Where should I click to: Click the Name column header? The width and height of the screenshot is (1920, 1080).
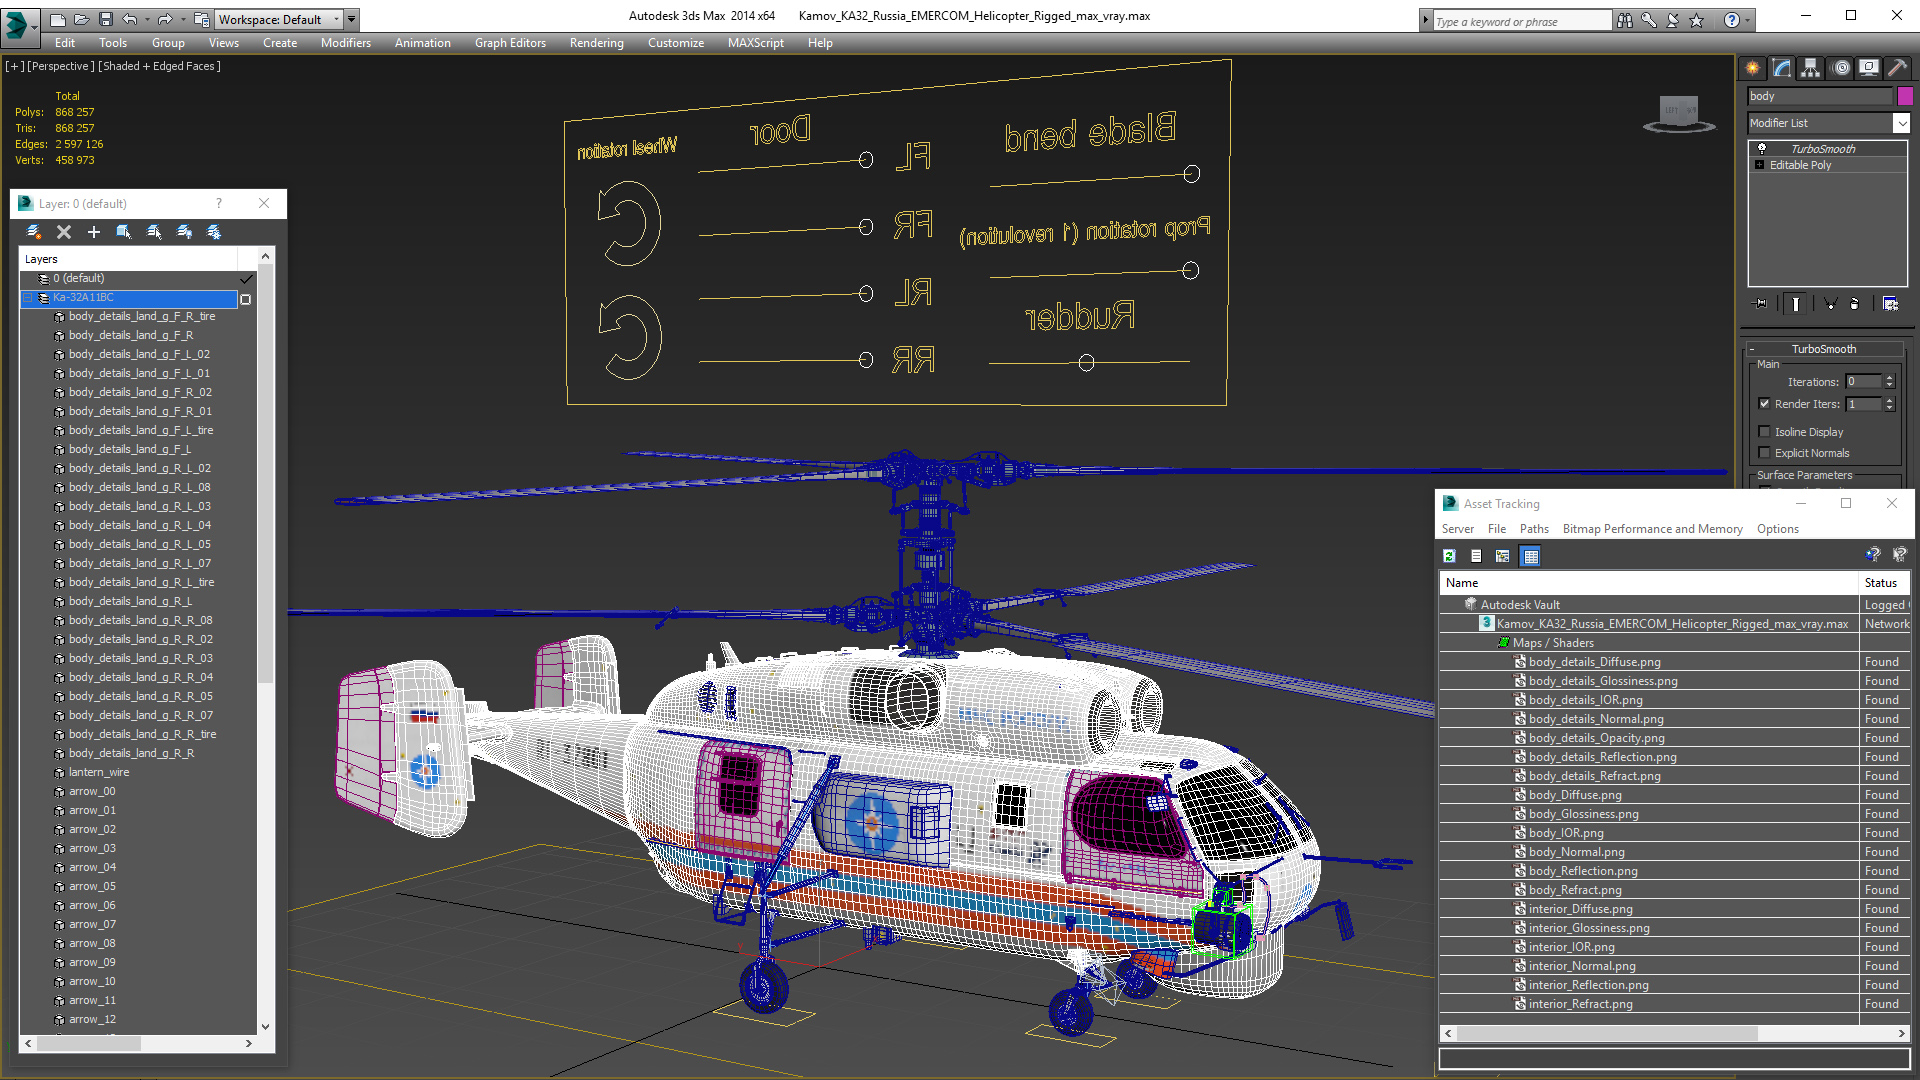[1649, 583]
